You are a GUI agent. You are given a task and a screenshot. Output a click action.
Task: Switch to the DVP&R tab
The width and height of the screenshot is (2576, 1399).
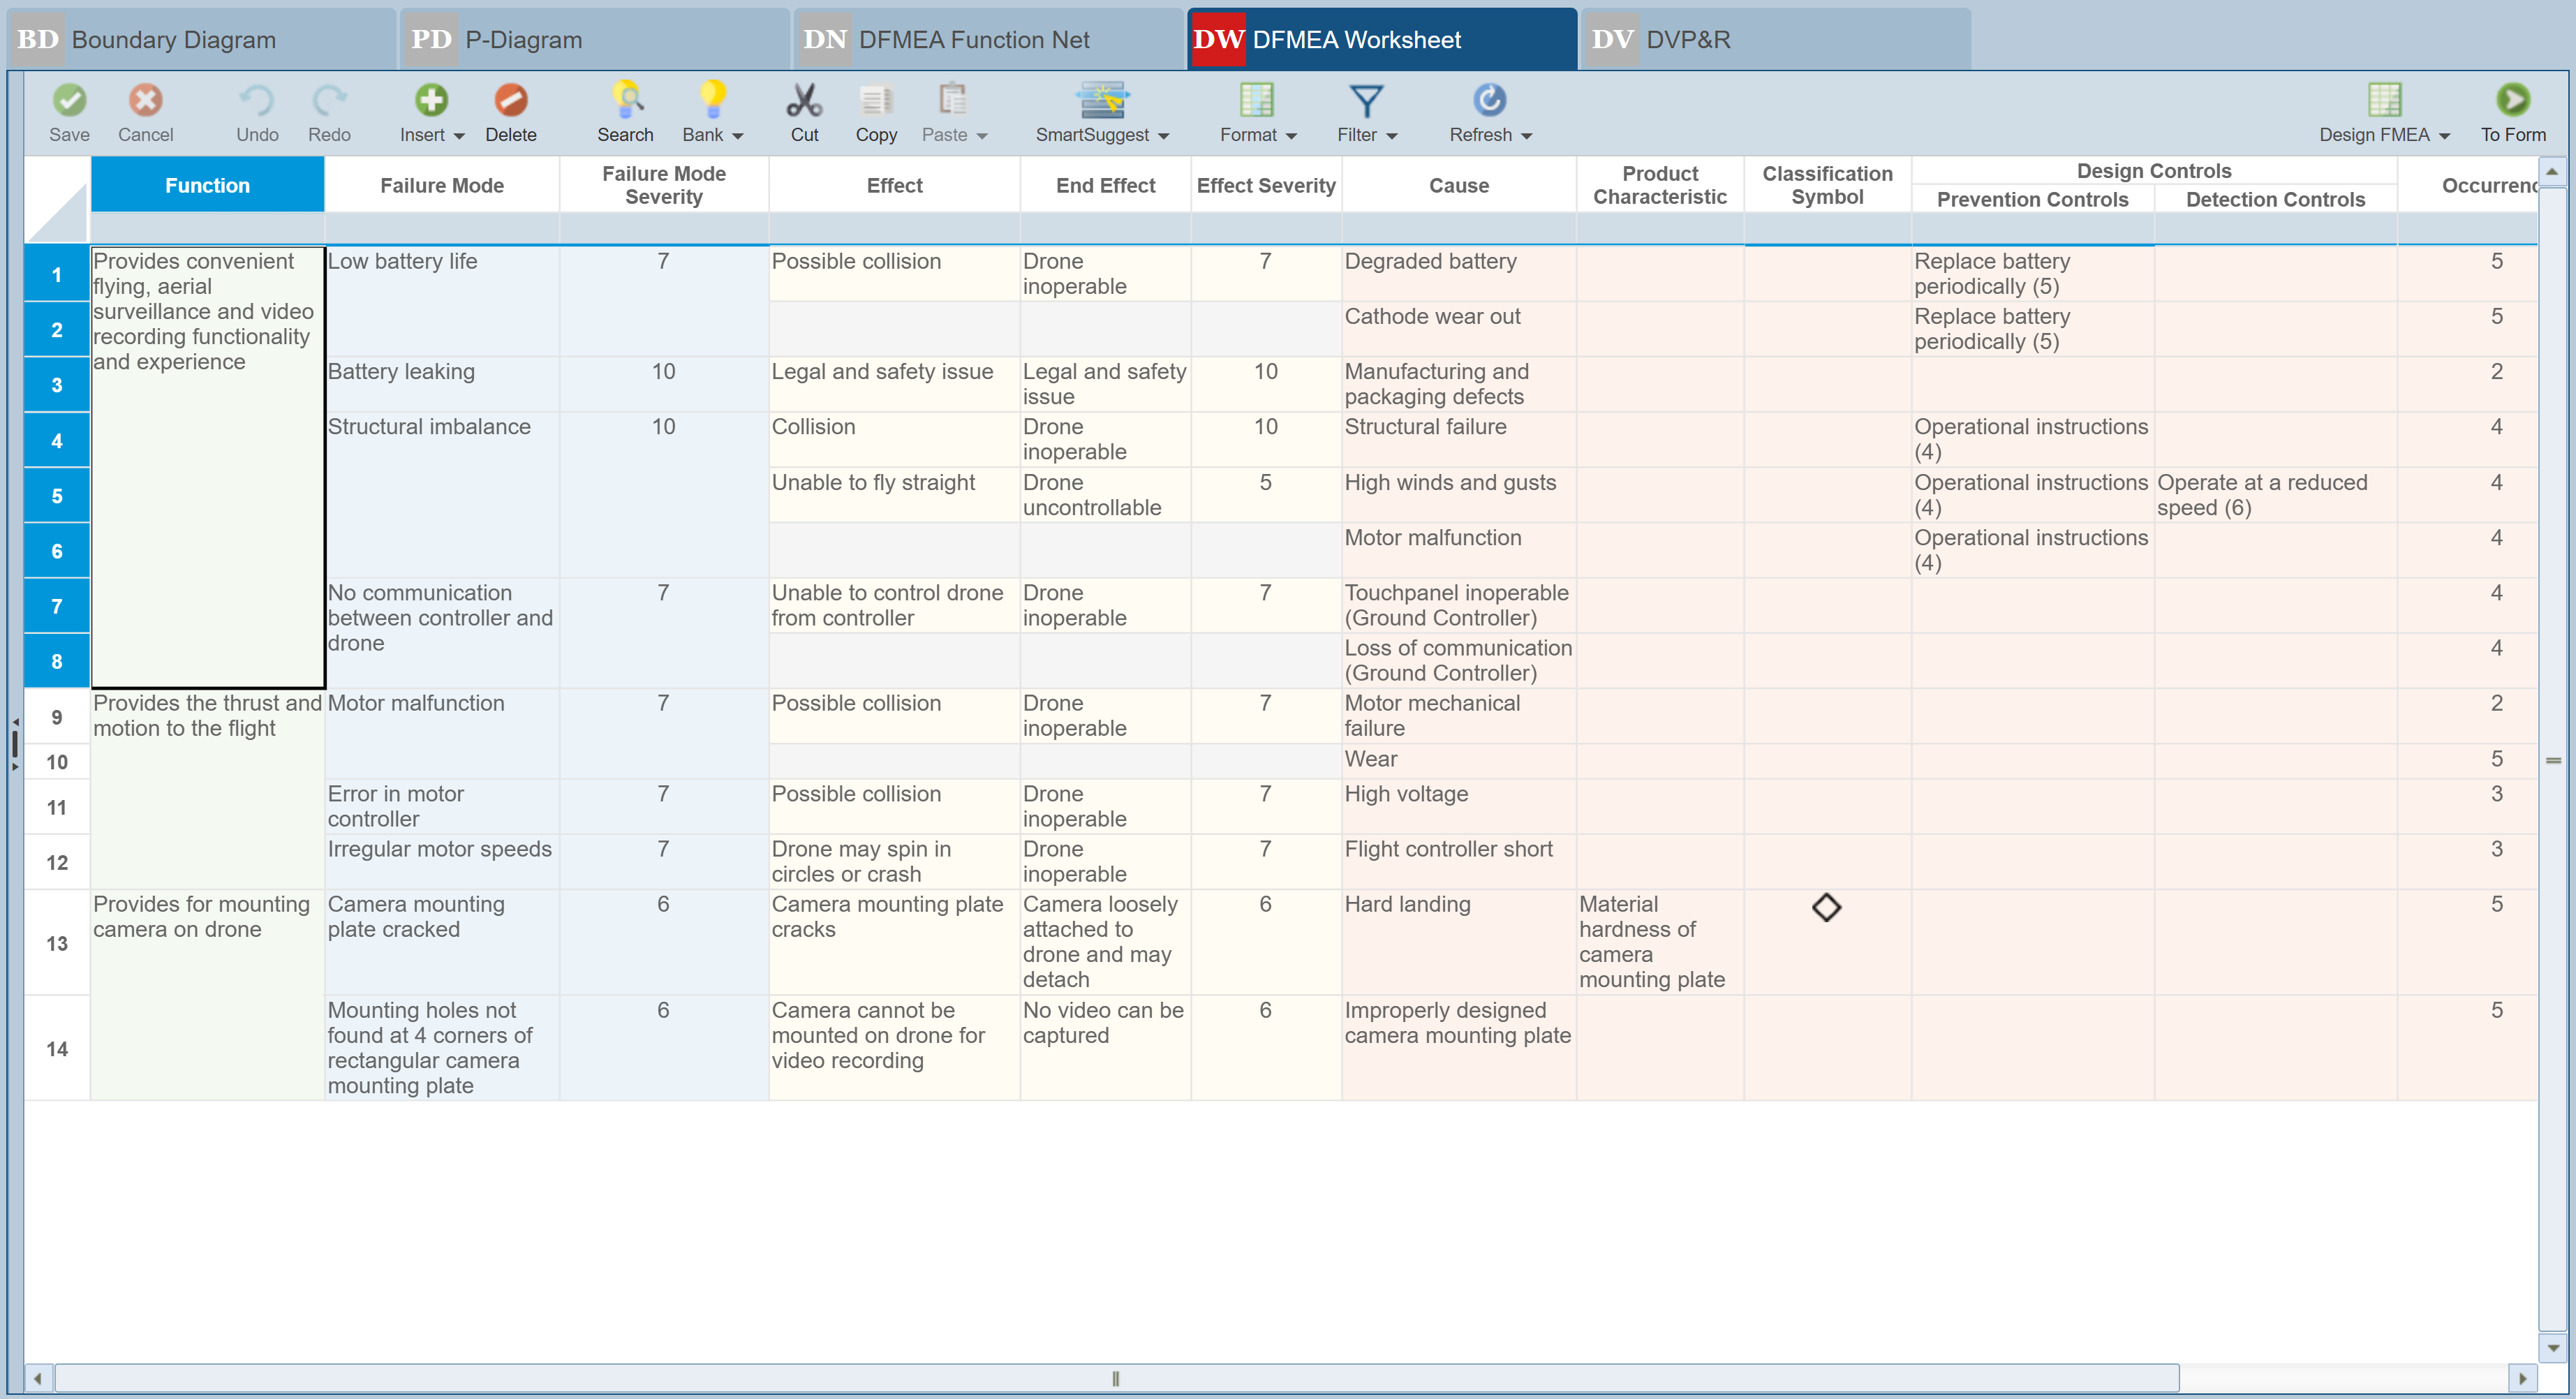click(x=1776, y=40)
